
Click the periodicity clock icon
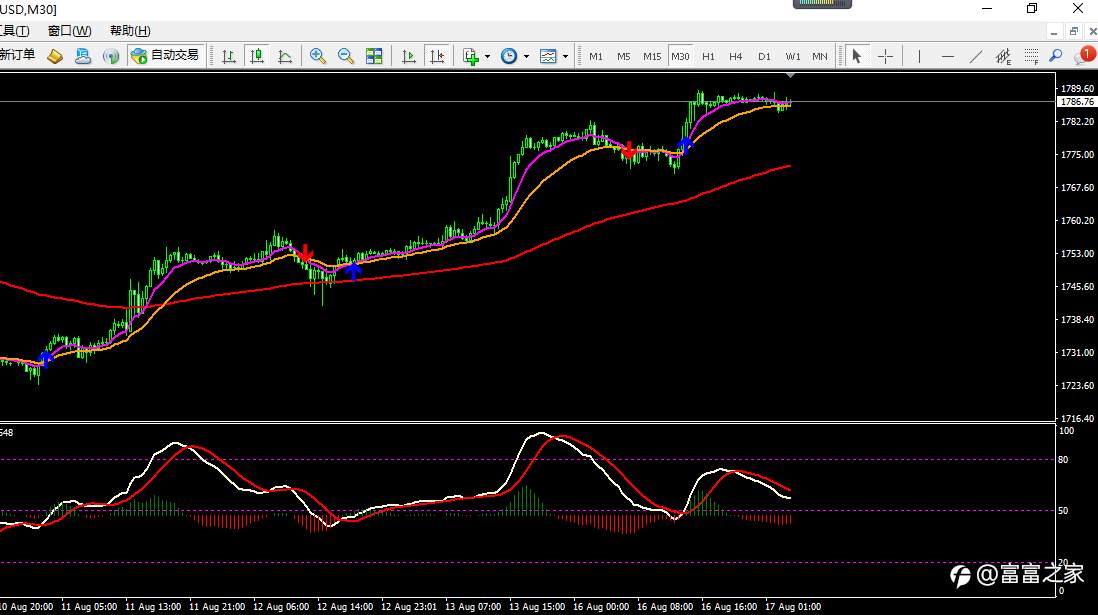[x=509, y=56]
